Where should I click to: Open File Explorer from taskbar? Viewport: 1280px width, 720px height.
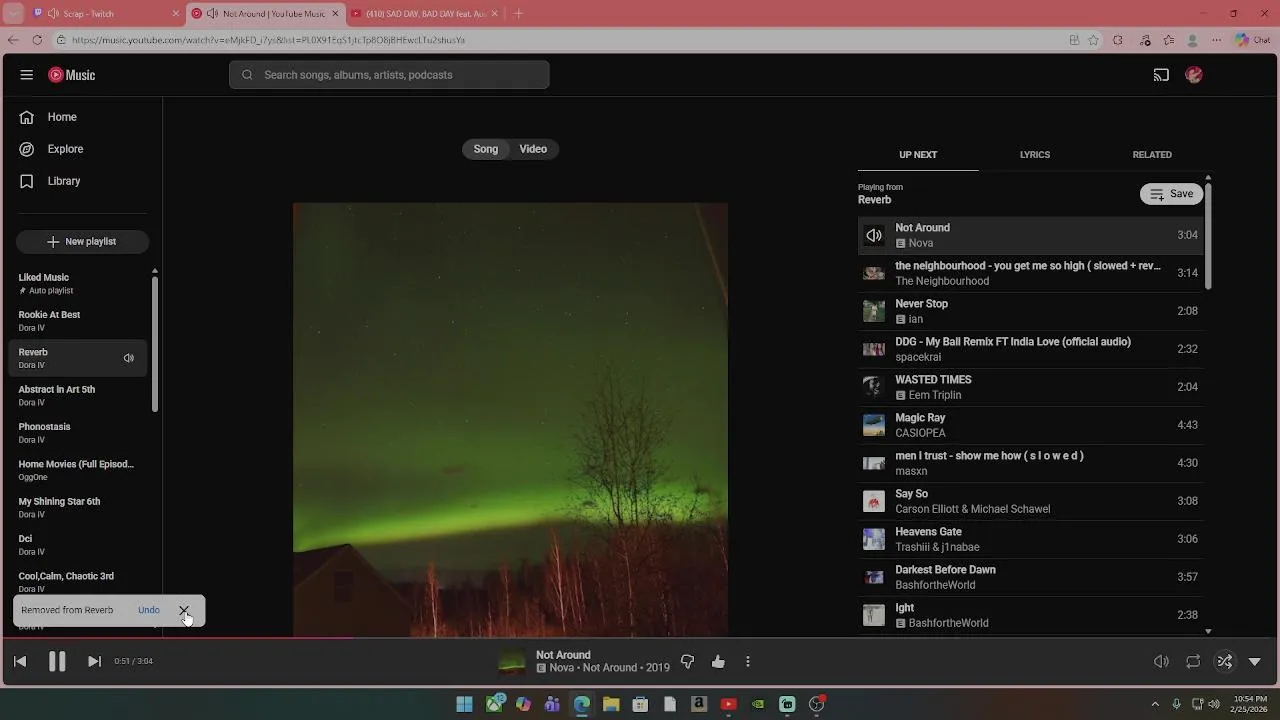pyautogui.click(x=611, y=704)
